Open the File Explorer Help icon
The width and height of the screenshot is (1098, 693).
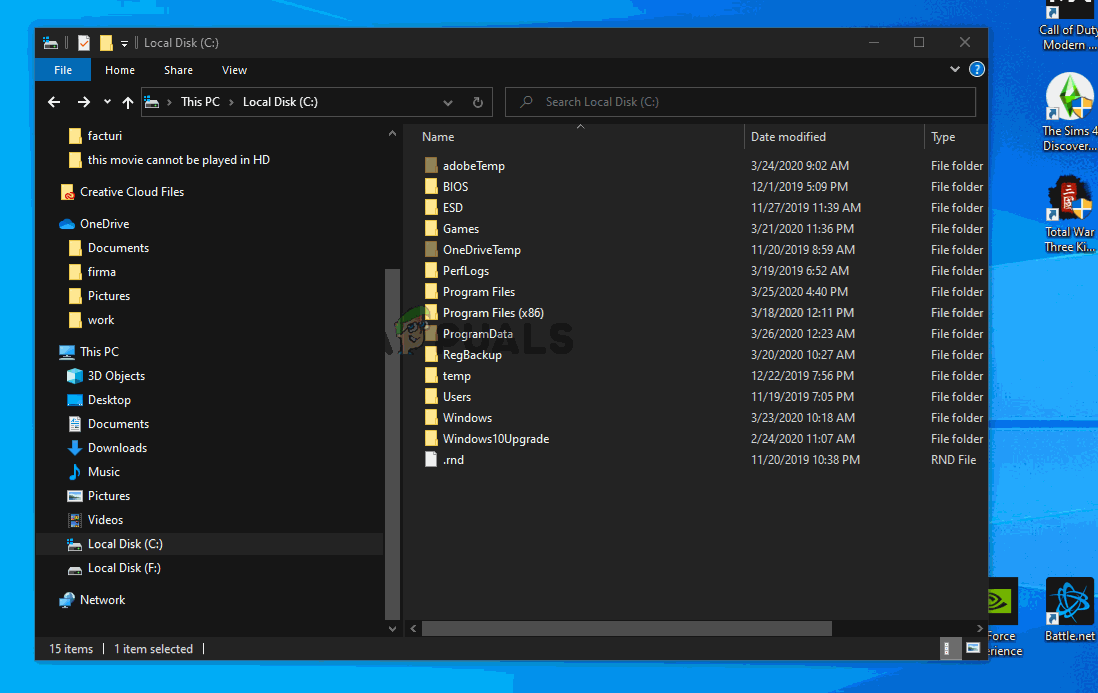977,70
